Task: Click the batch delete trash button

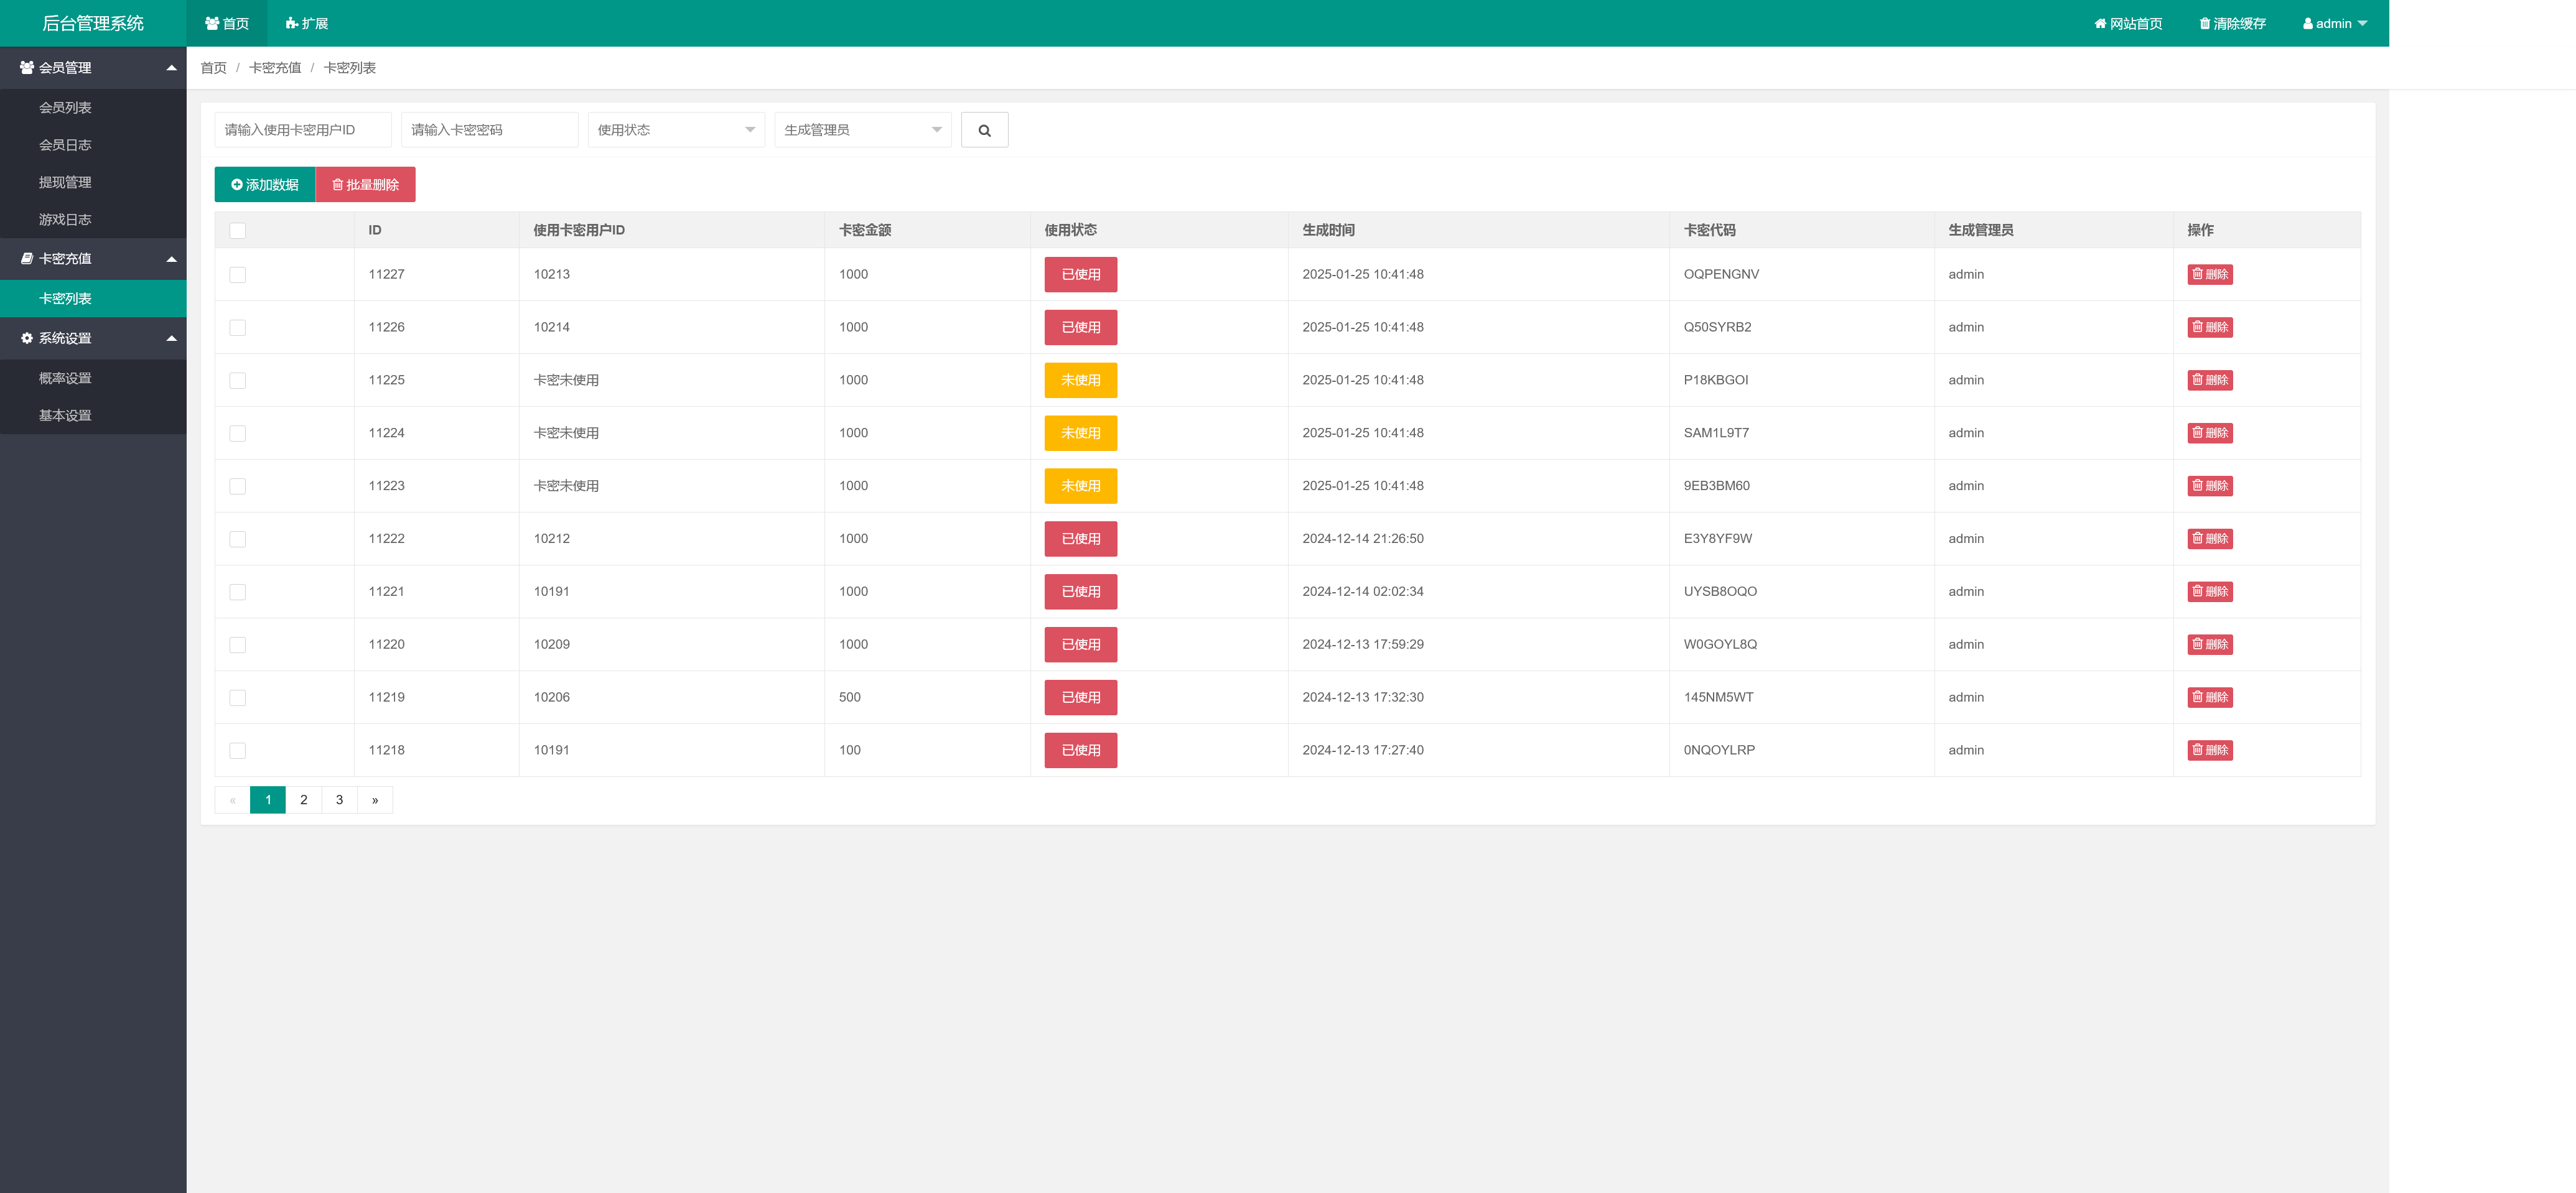Action: (365, 185)
